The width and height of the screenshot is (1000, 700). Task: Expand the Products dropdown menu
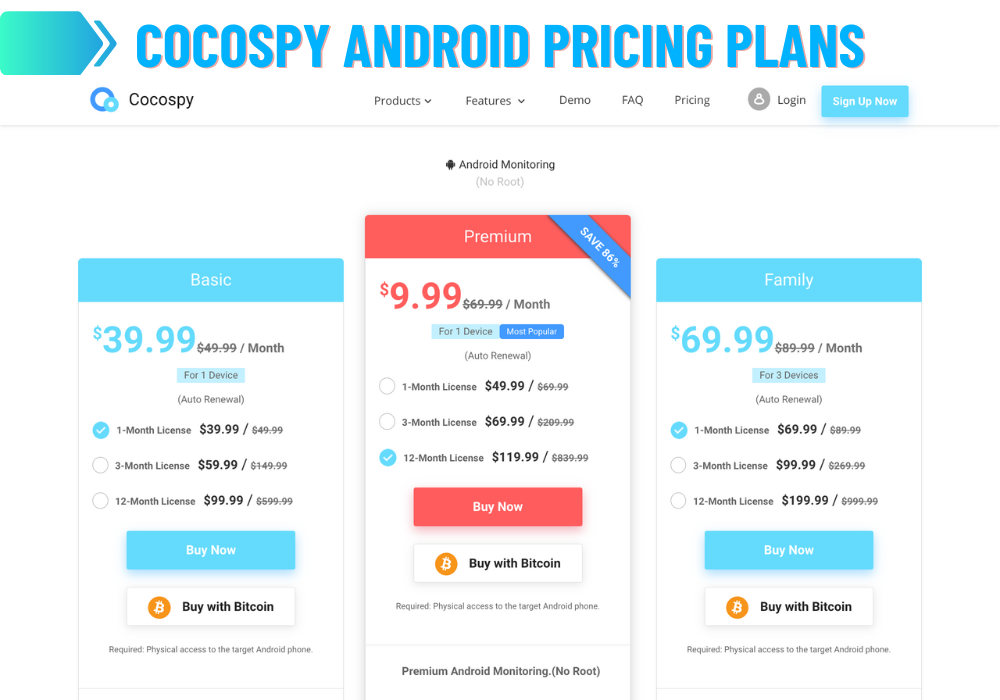402,101
